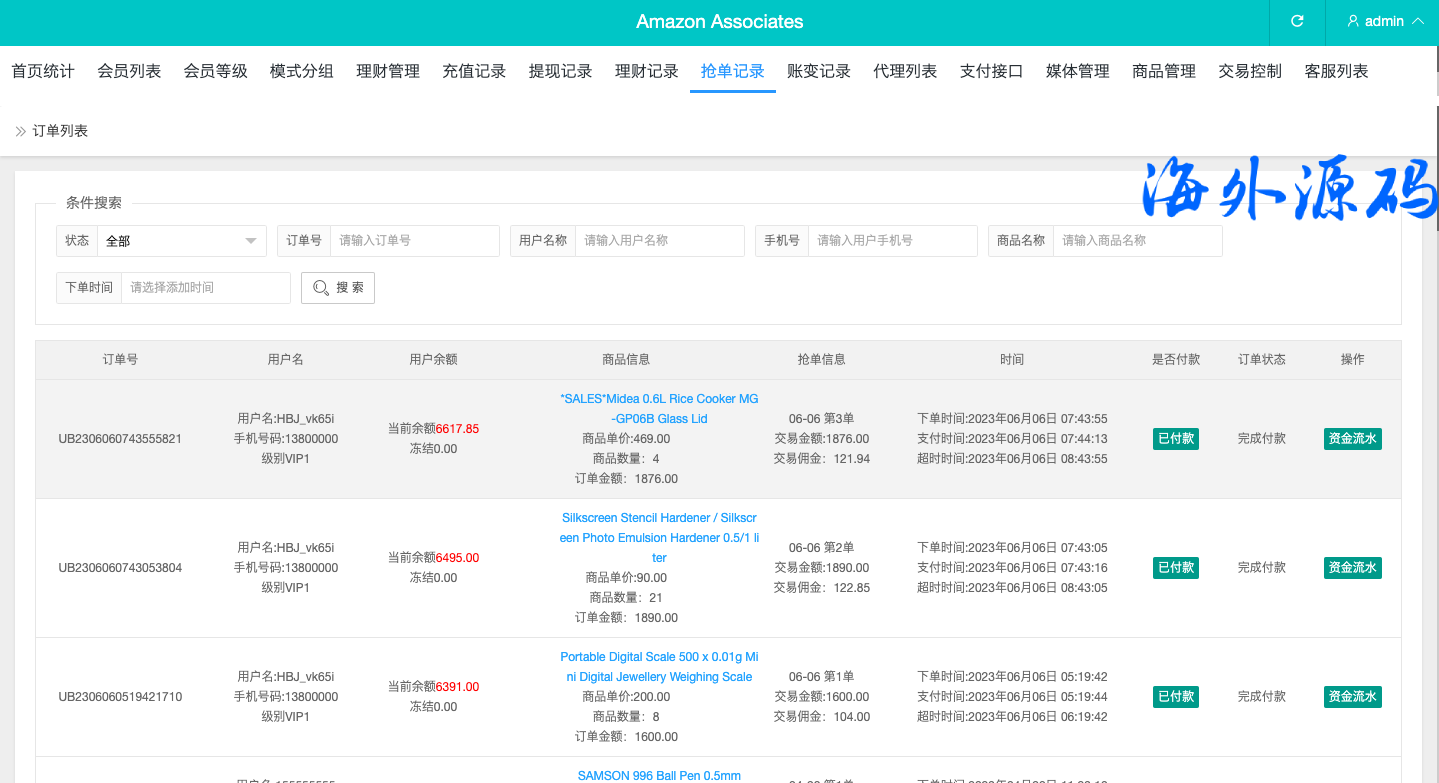The image size is (1439, 783).
Task: Click the admin user avatar icon
Action: pyautogui.click(x=1353, y=21)
